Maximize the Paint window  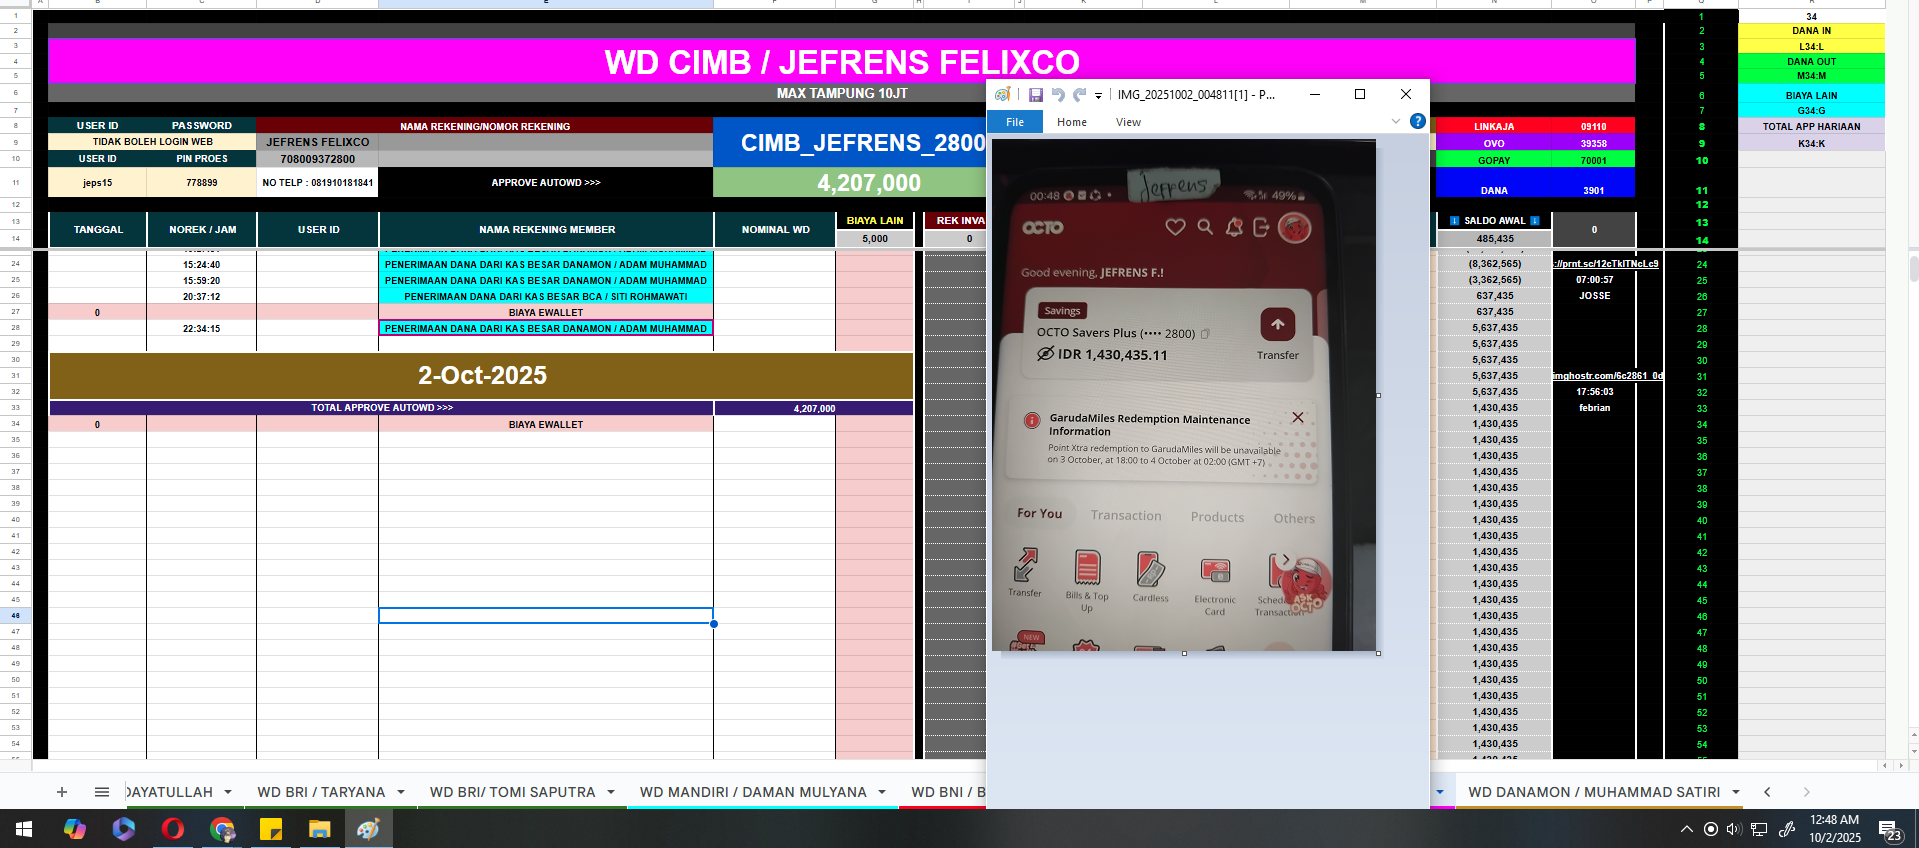click(x=1360, y=94)
